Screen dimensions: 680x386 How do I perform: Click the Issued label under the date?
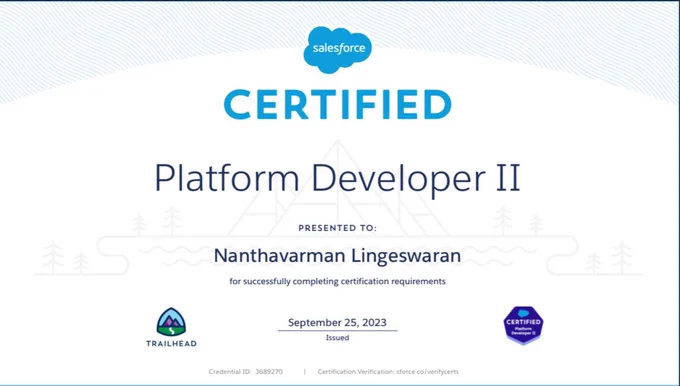[x=337, y=337]
